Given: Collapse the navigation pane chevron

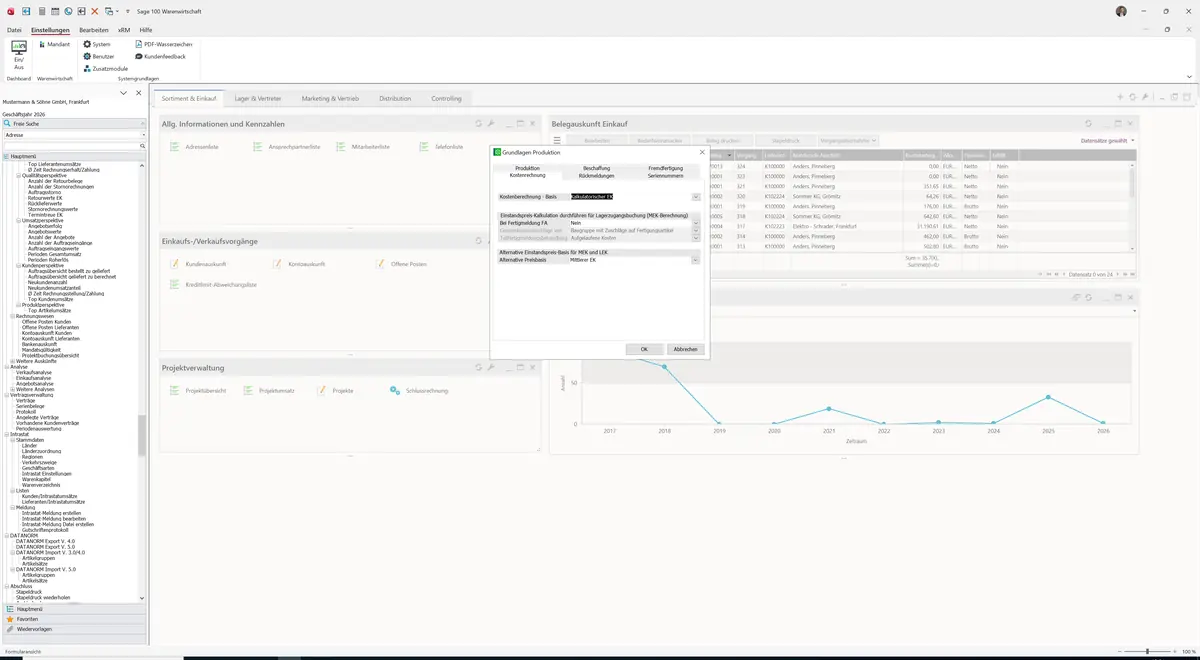Looking at the screenshot, I should tap(123, 93).
